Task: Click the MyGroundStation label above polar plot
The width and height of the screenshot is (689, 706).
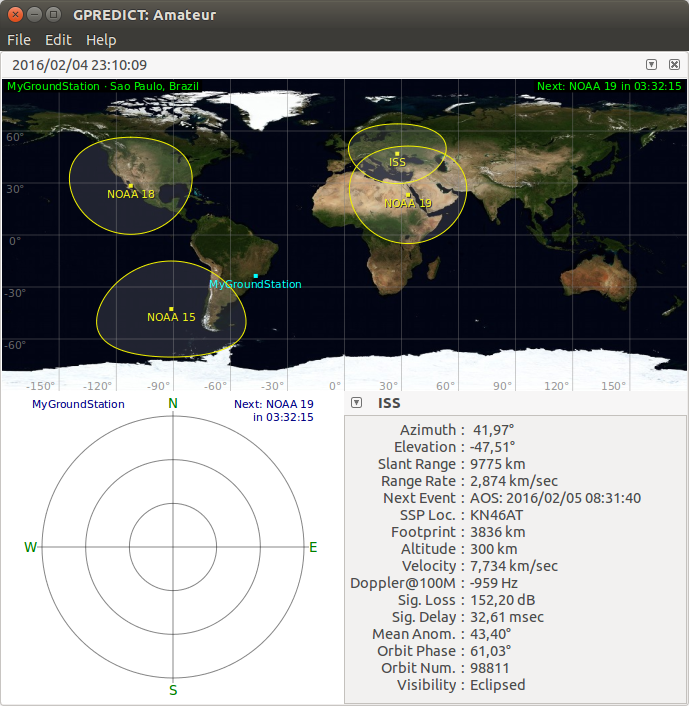Action: [78, 404]
